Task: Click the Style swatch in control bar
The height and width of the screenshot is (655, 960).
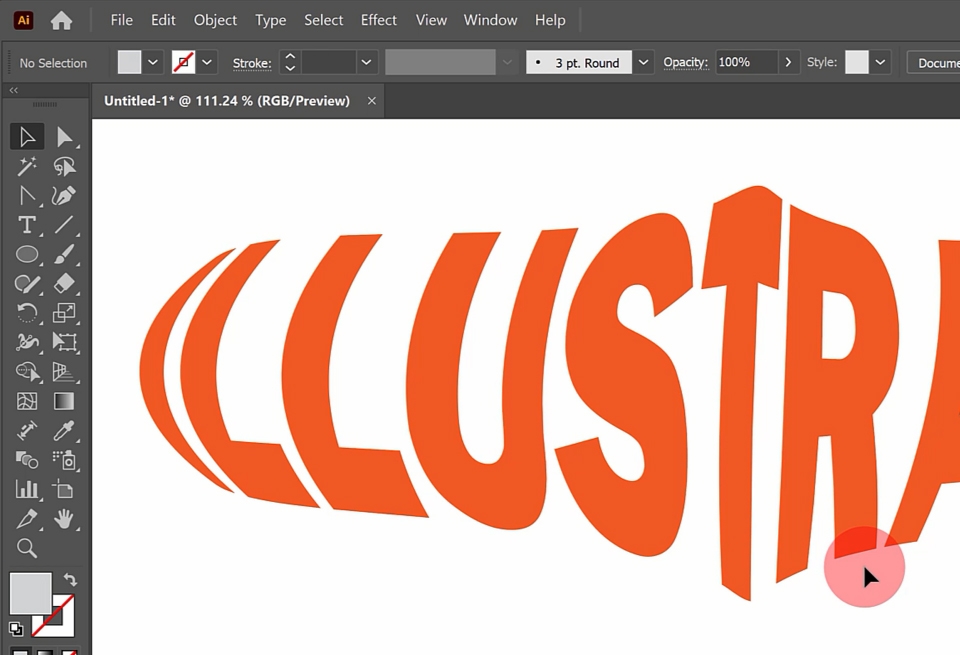Action: (857, 62)
